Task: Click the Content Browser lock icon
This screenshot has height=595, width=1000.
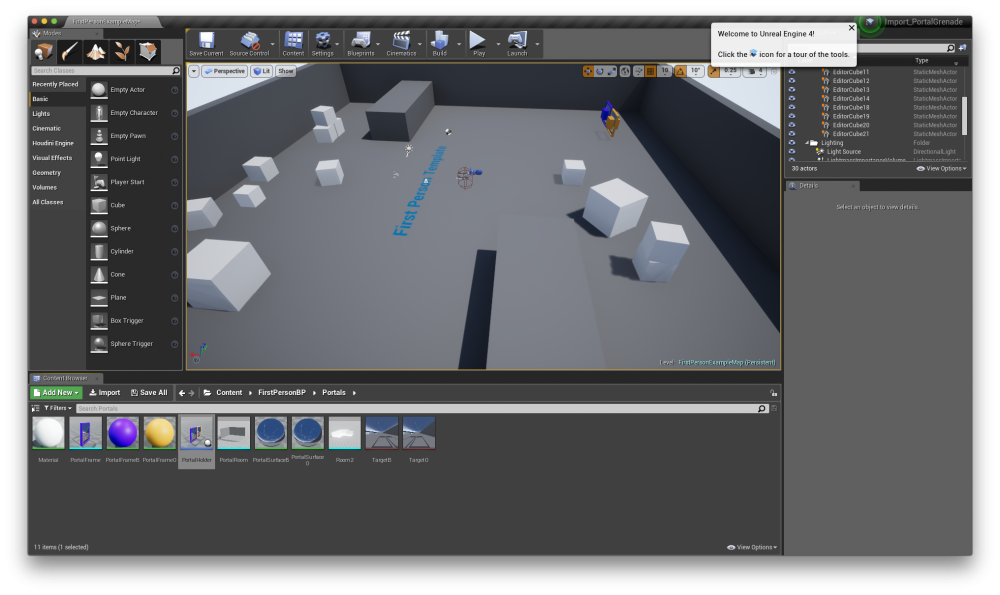Action: (x=773, y=393)
